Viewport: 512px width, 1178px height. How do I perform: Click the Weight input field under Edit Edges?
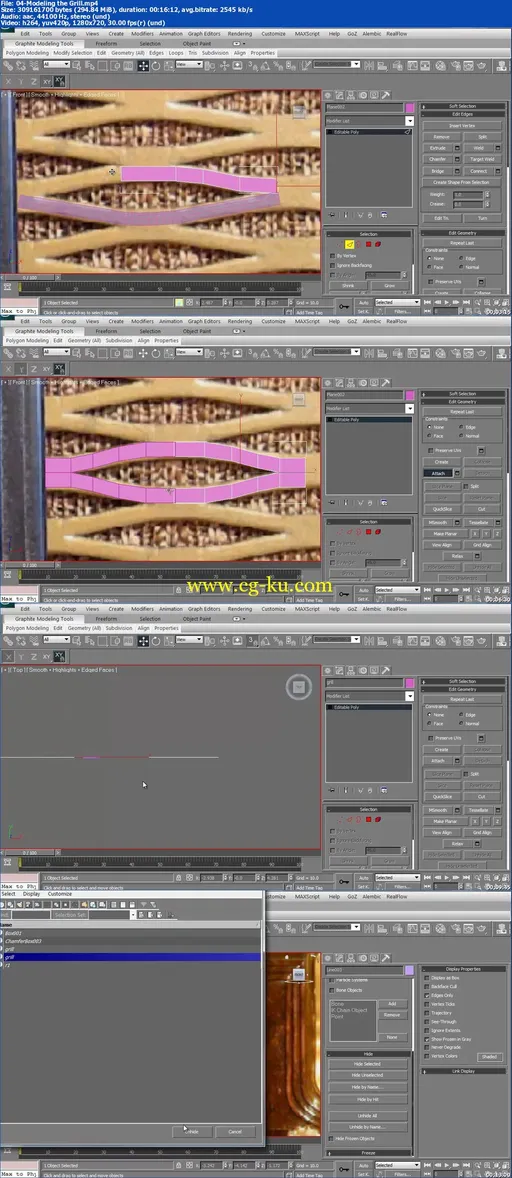(468, 194)
